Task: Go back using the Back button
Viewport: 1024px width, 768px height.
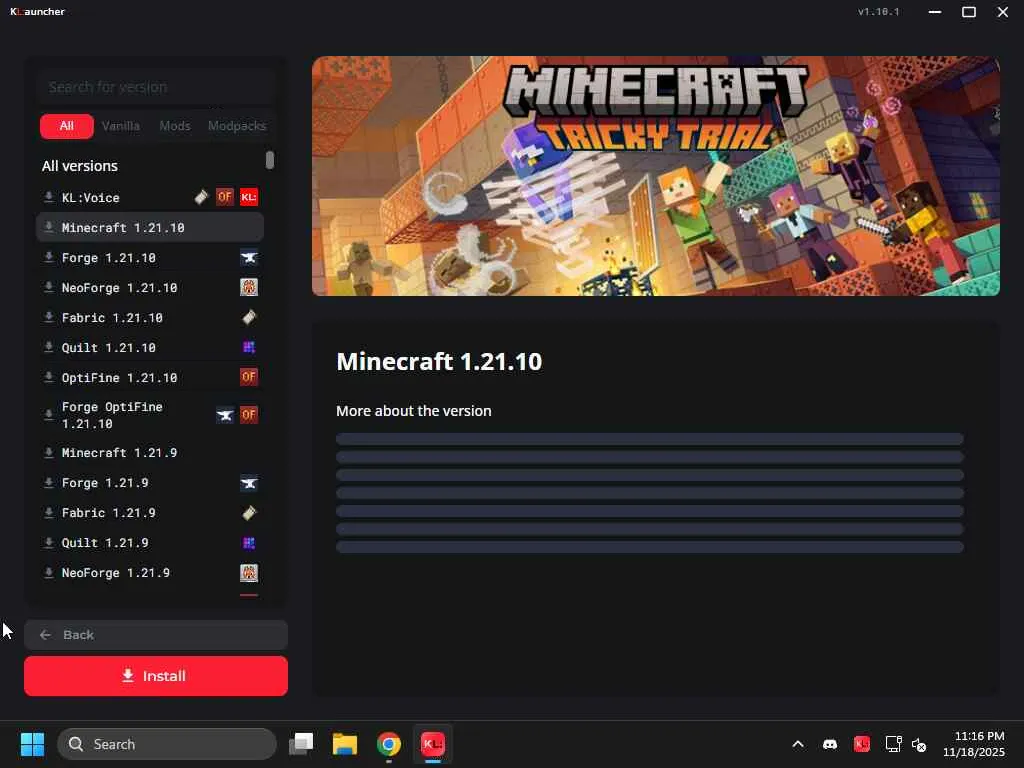Action: (x=156, y=635)
